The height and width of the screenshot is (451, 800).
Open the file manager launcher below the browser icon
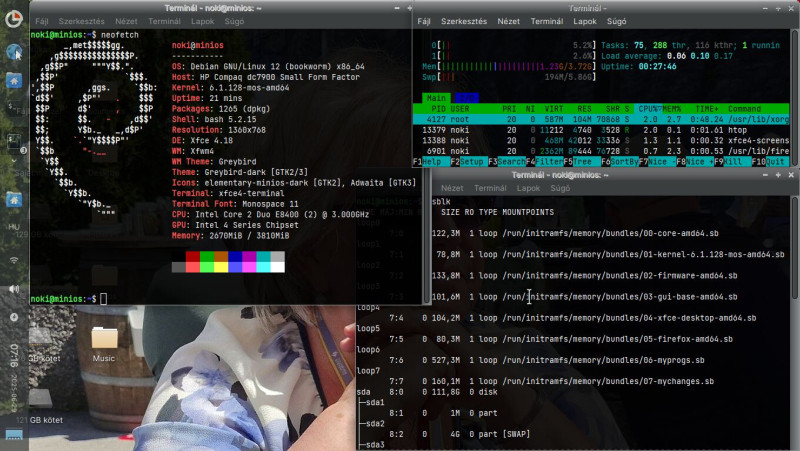tap(14, 81)
